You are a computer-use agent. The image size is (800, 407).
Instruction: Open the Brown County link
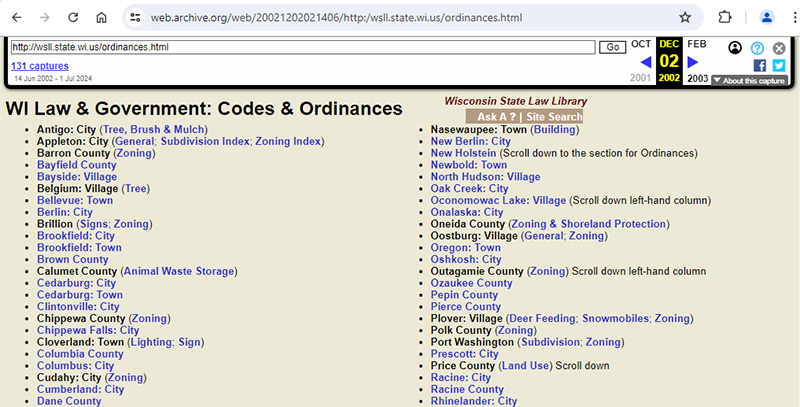coord(72,259)
